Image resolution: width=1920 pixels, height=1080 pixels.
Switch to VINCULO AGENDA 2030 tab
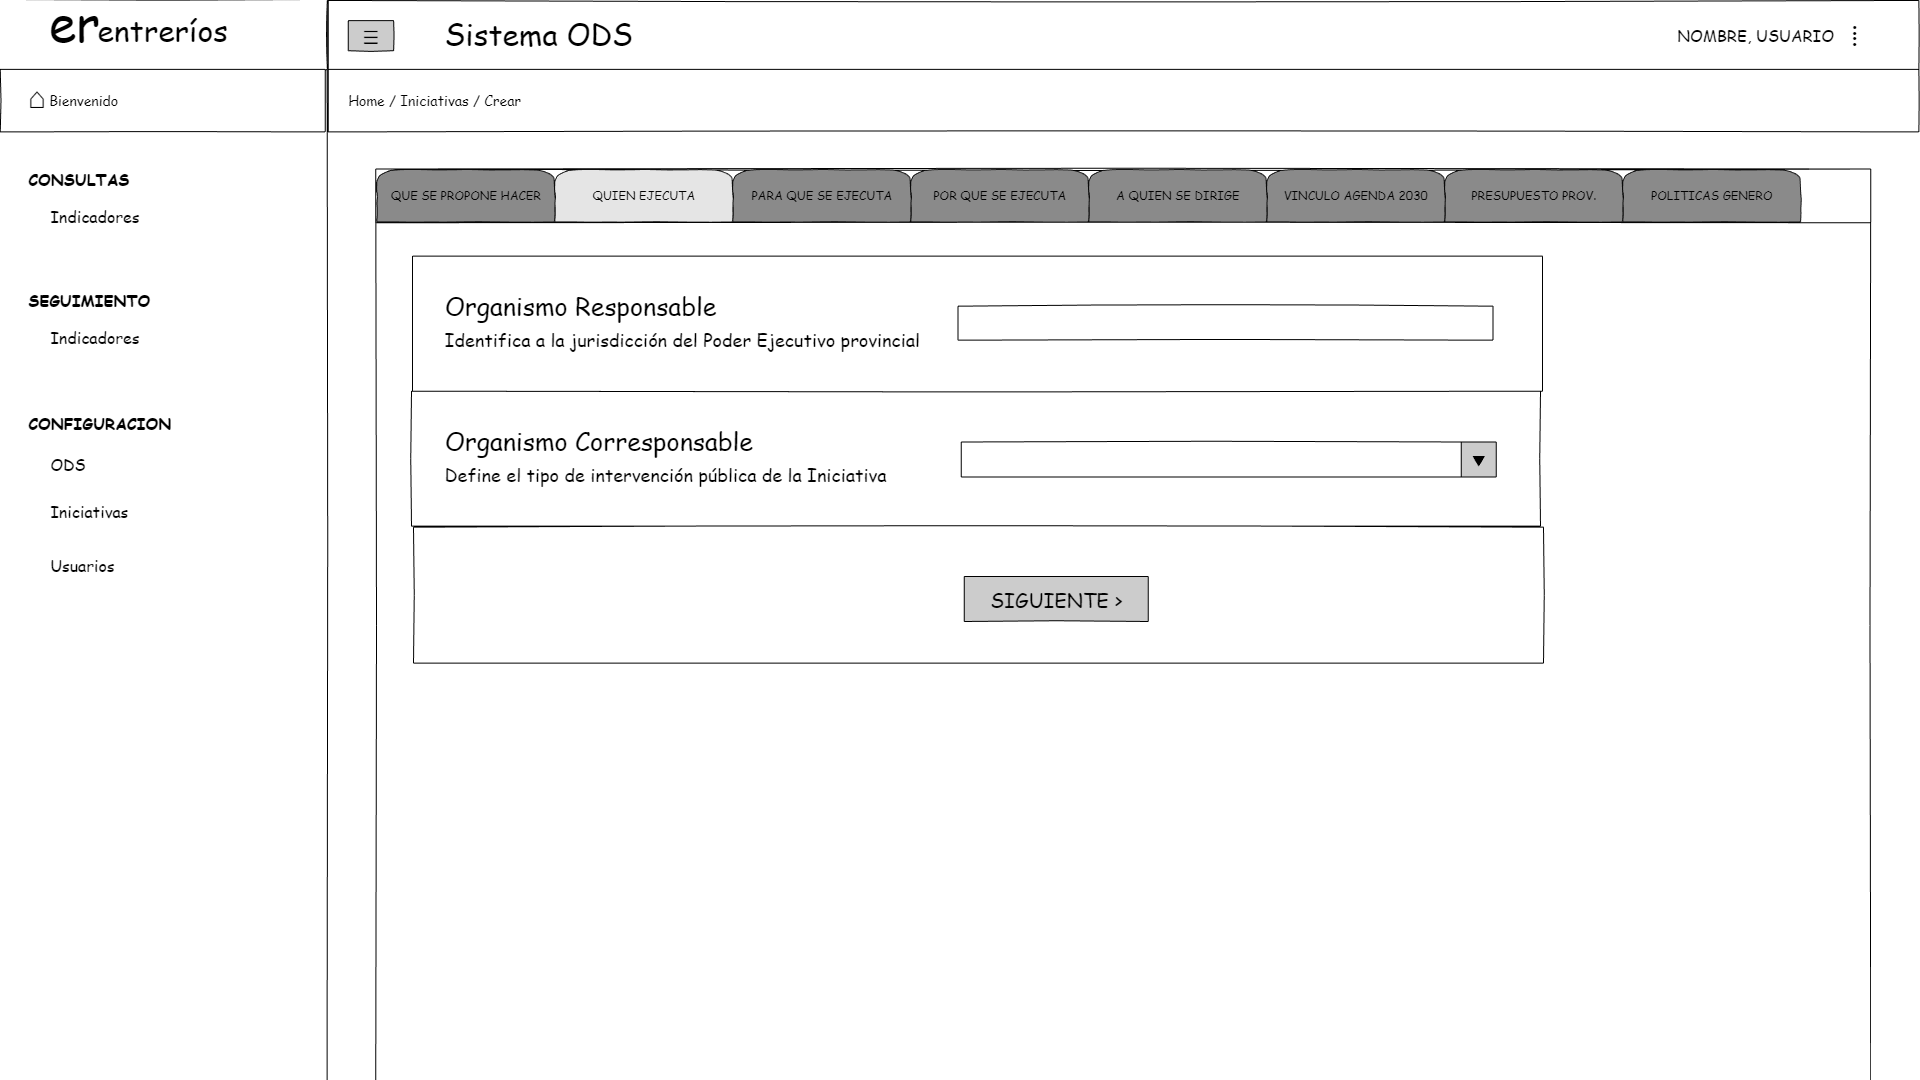coord(1355,196)
